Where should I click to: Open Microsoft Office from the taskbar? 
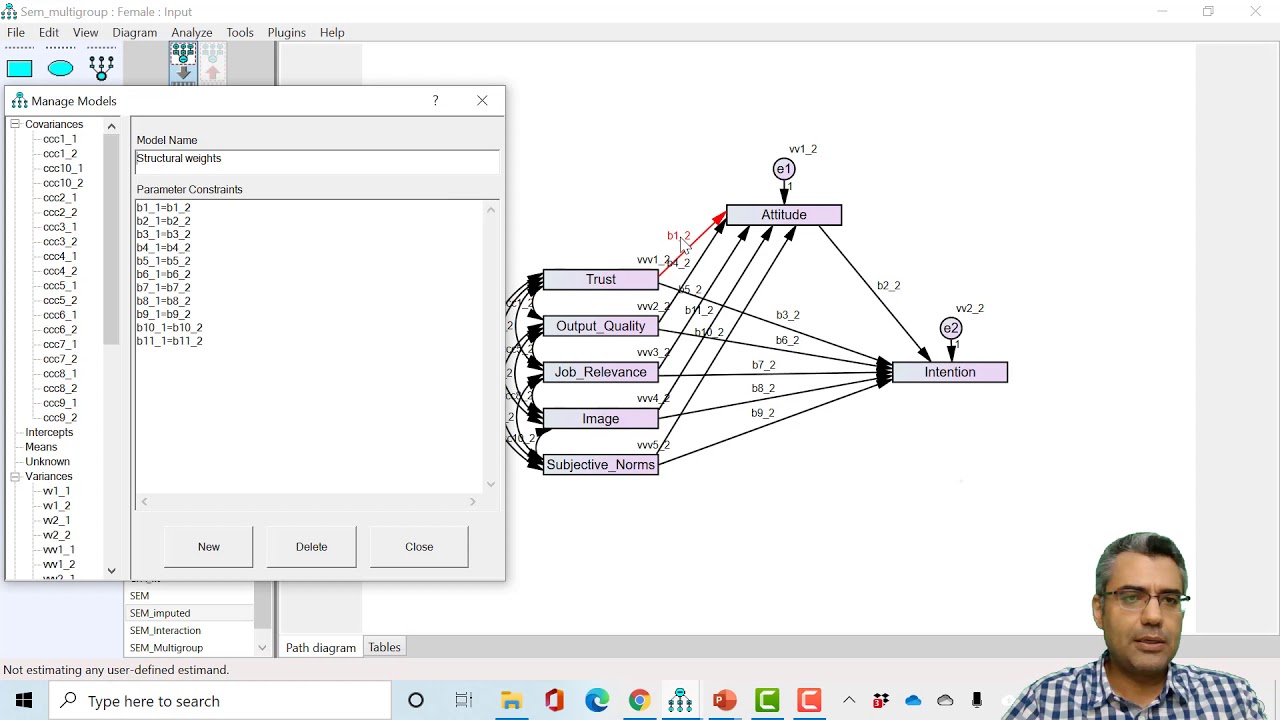pyautogui.click(x=554, y=700)
